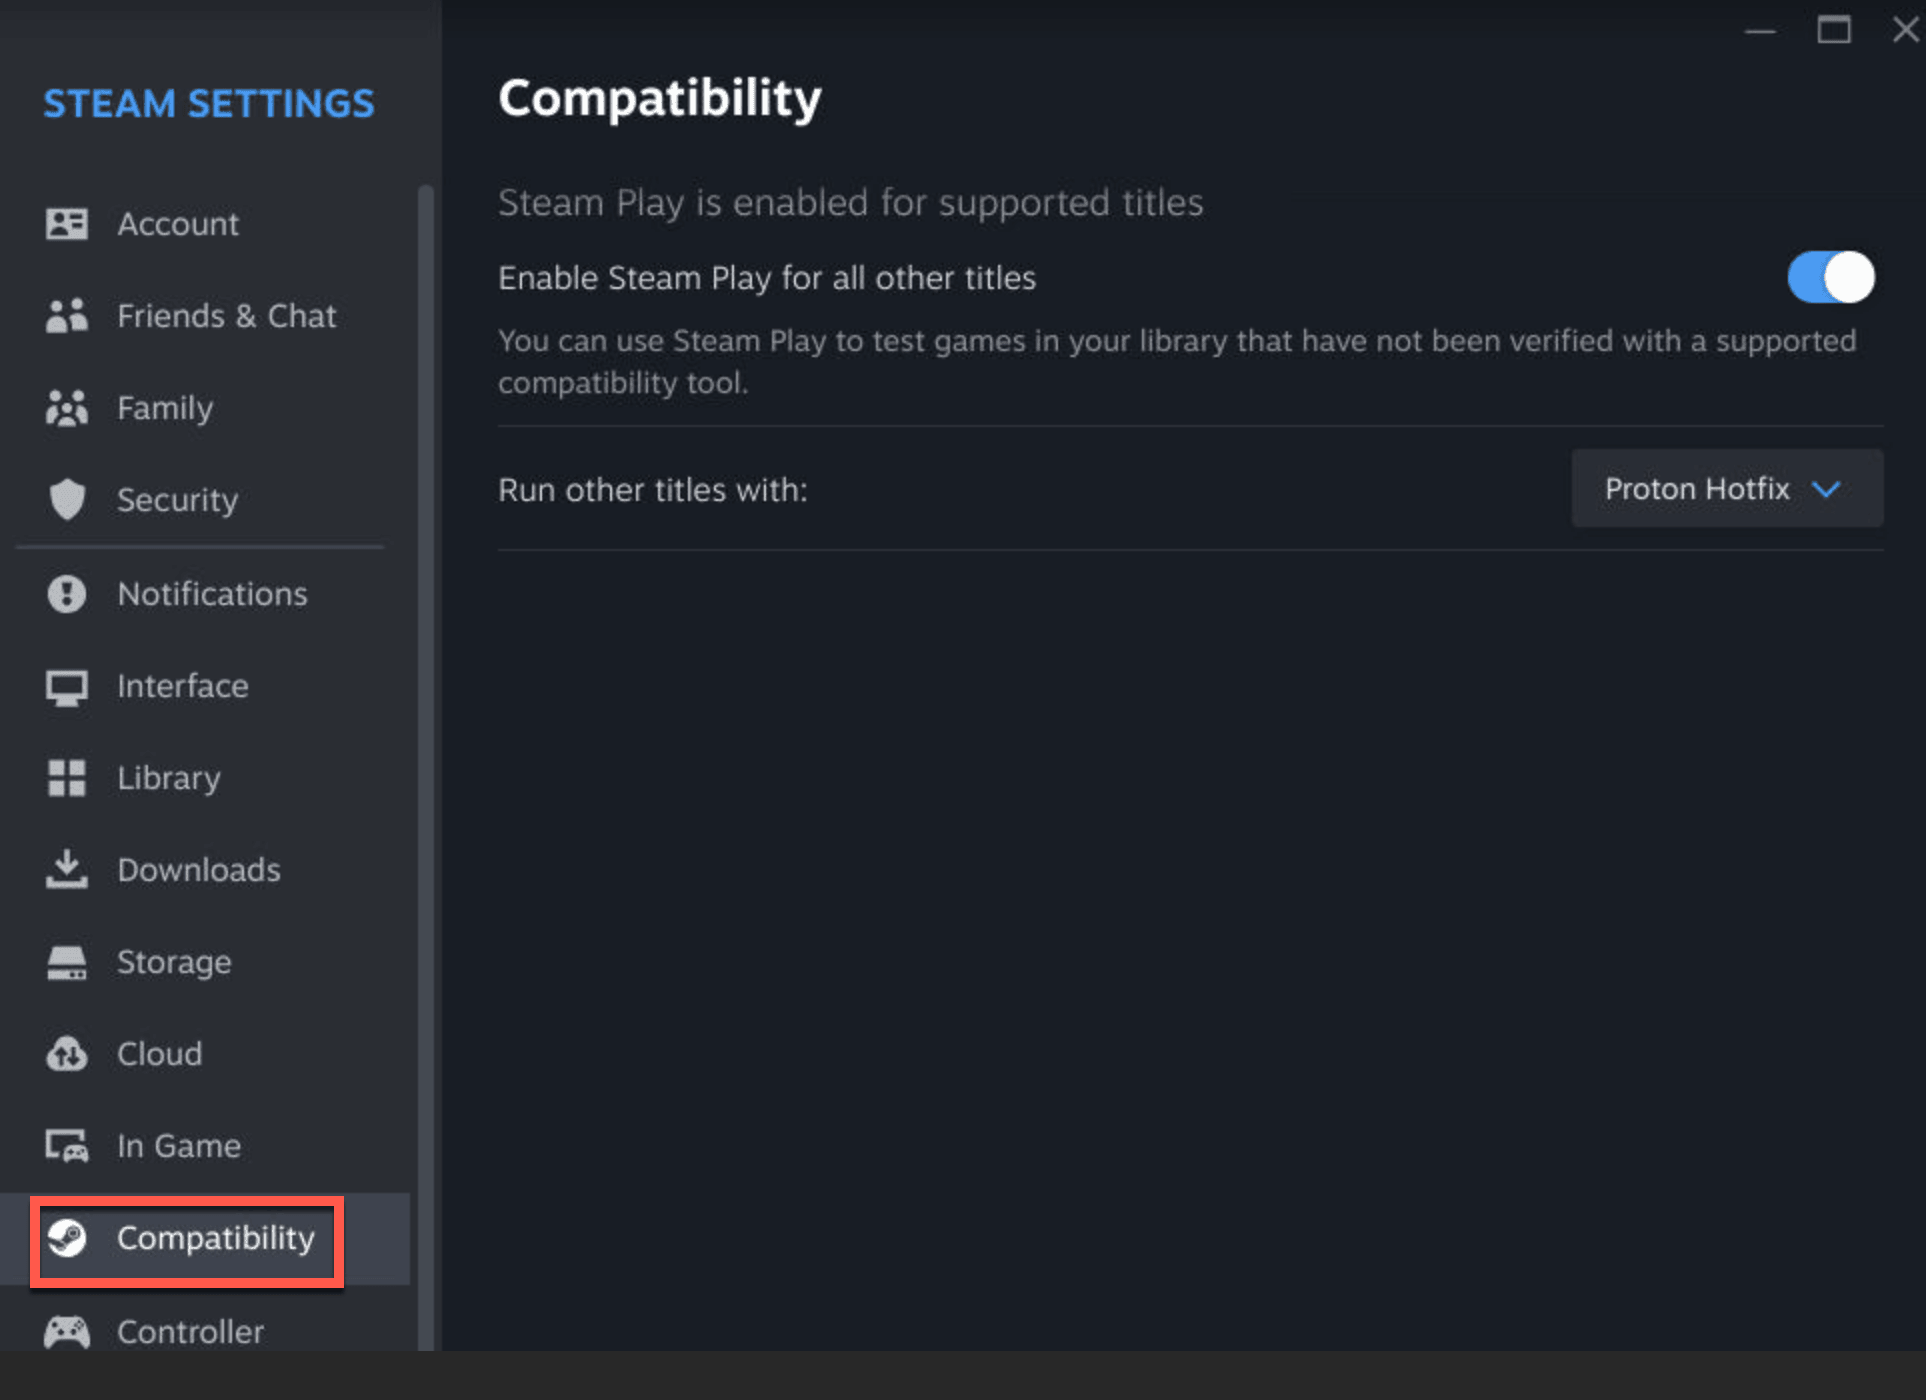
Task: Click the Downloads arrow icon
Action: click(x=66, y=869)
